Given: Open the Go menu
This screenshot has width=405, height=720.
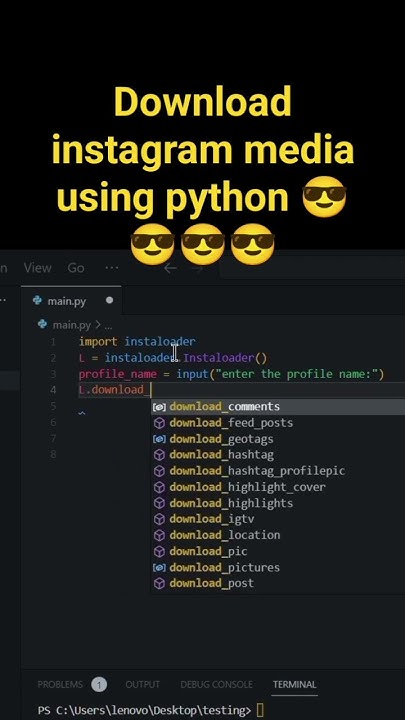Looking at the screenshot, I should [76, 268].
